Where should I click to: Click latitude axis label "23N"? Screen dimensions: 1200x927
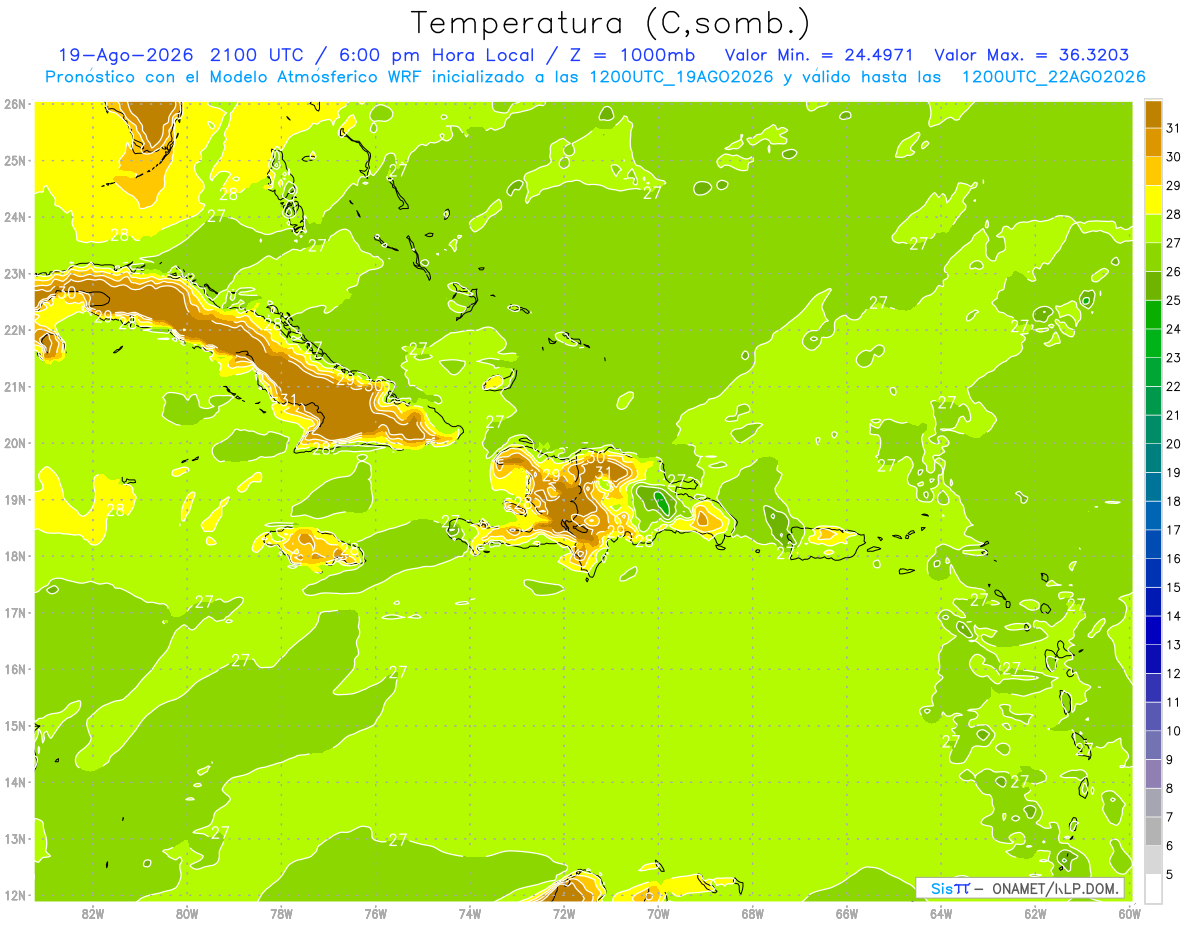coord(14,273)
